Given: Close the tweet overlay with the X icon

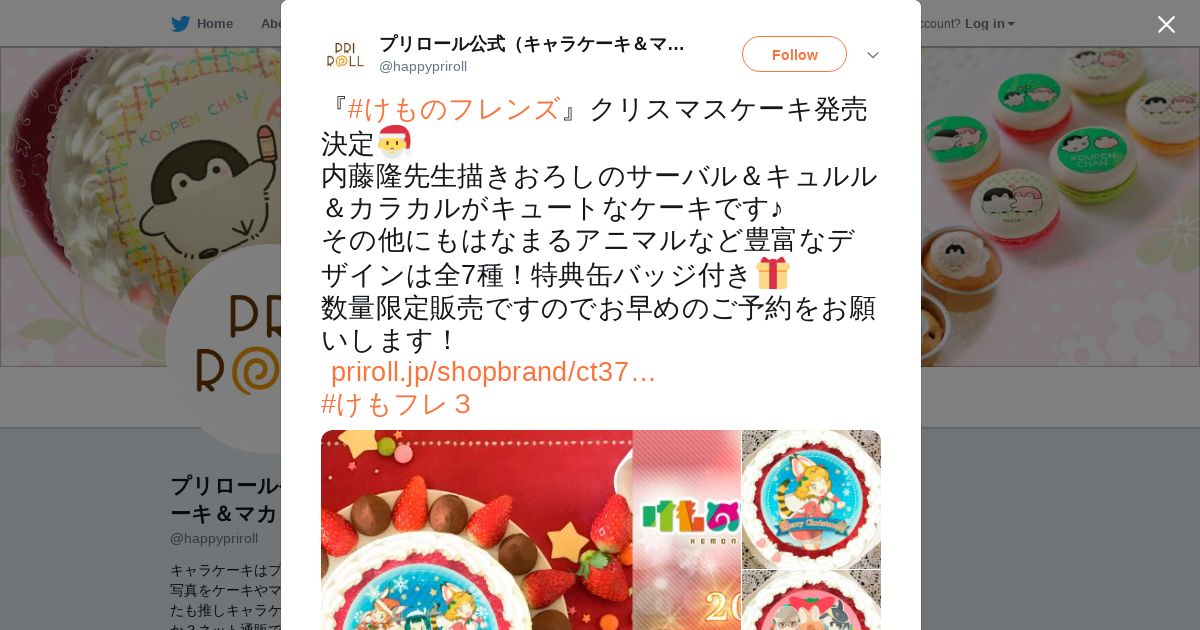Looking at the screenshot, I should [1166, 24].
